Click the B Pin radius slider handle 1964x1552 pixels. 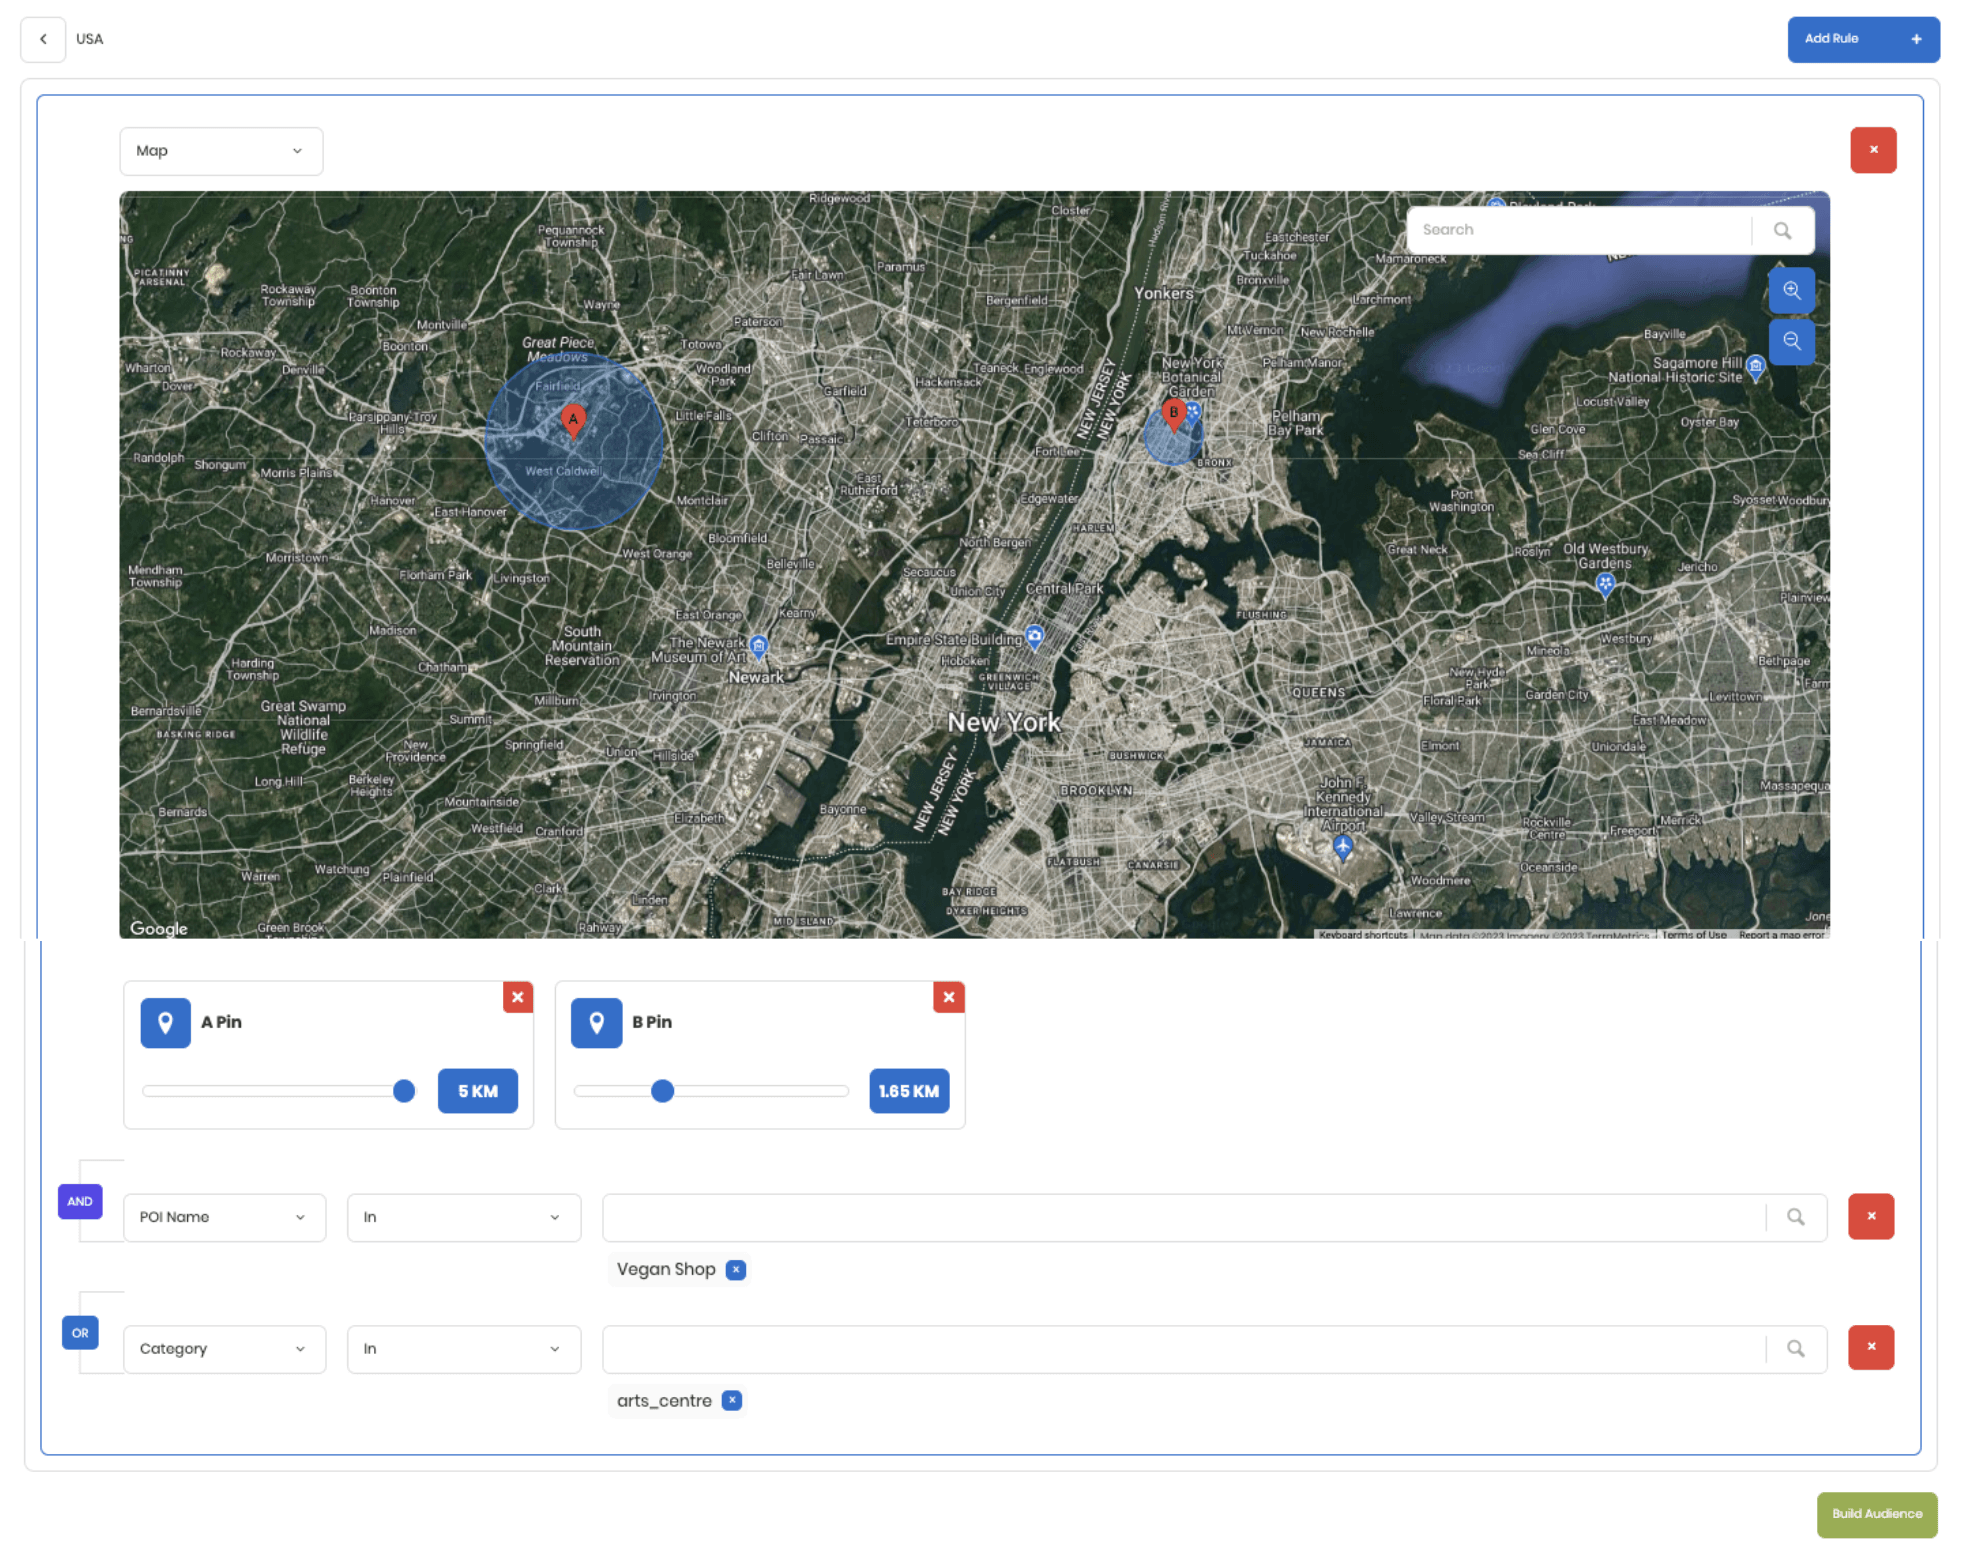662,1091
